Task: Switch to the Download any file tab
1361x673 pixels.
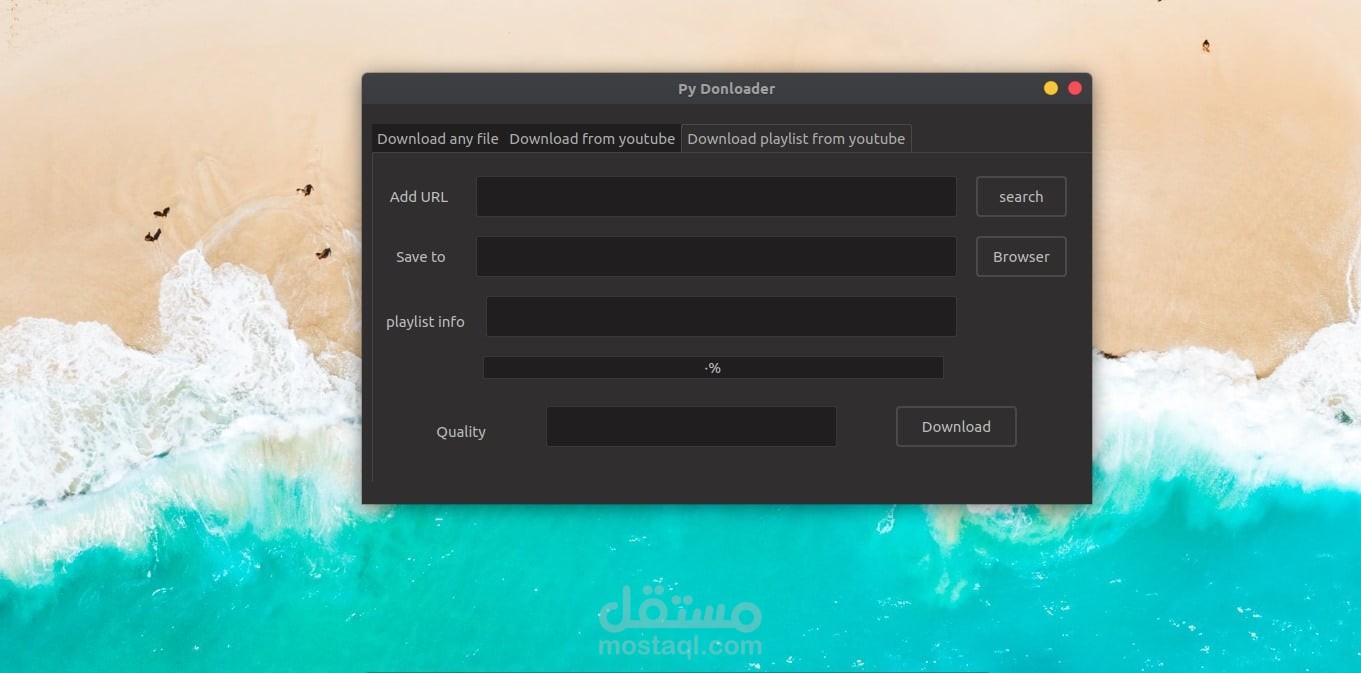Action: coord(438,139)
